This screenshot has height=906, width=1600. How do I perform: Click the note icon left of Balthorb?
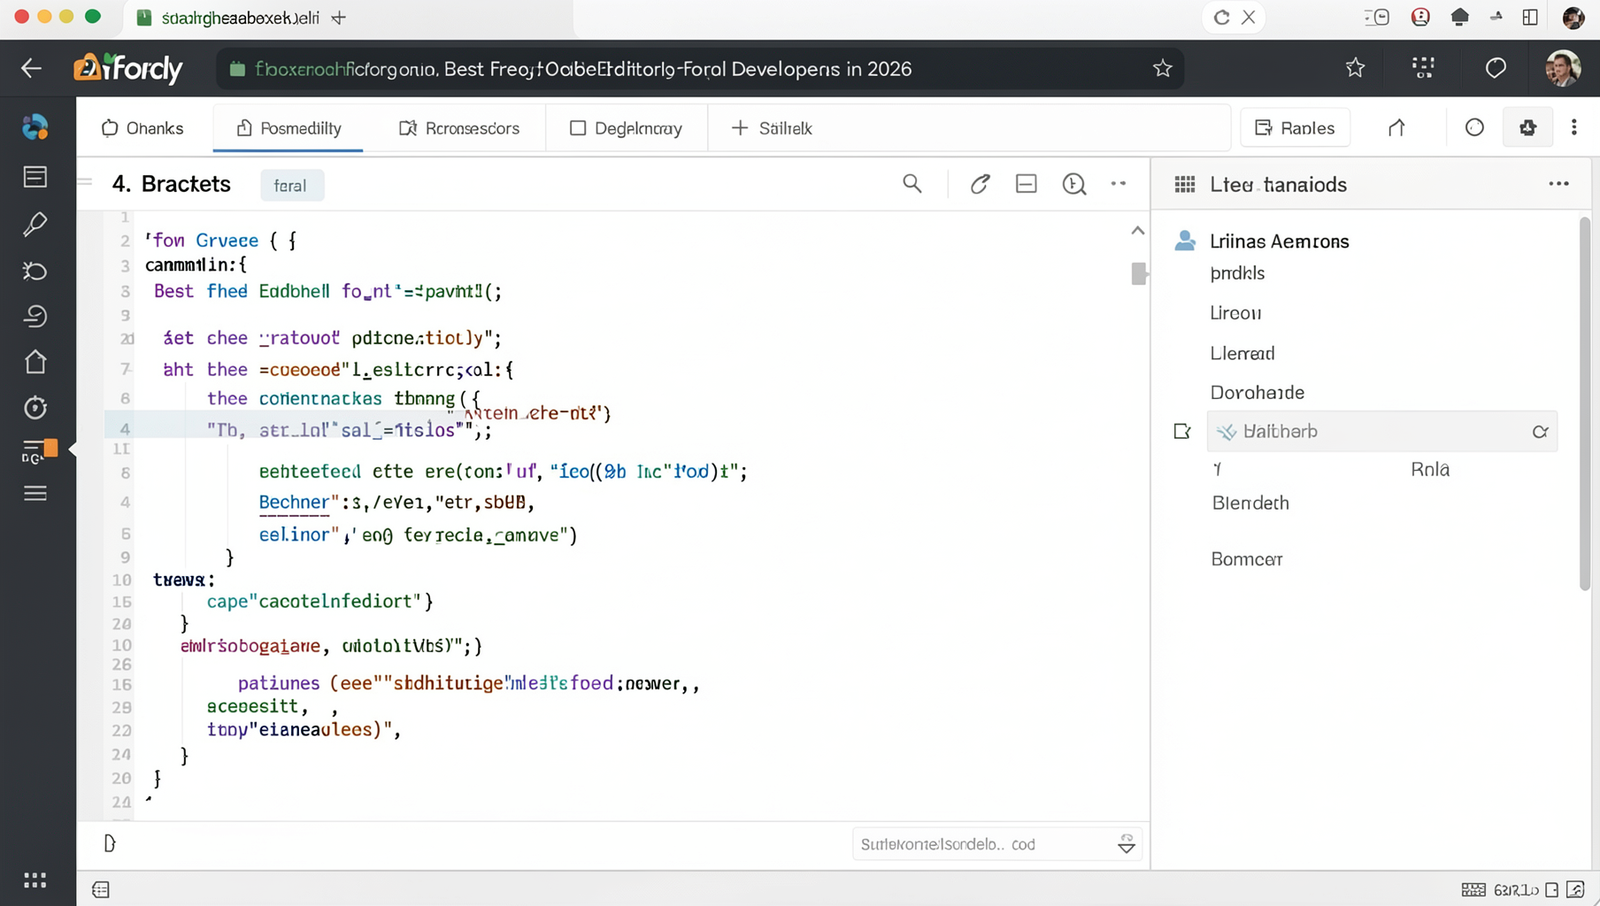coord(1182,432)
